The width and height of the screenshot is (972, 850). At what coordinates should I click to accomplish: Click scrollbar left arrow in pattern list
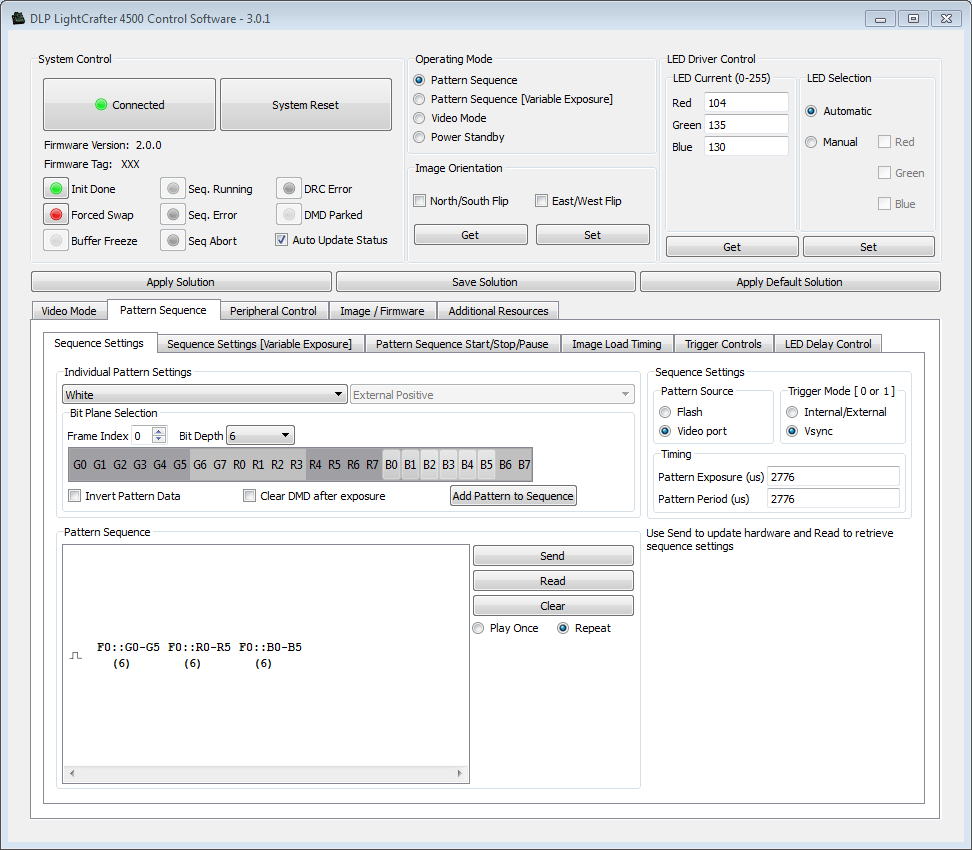click(x=73, y=773)
